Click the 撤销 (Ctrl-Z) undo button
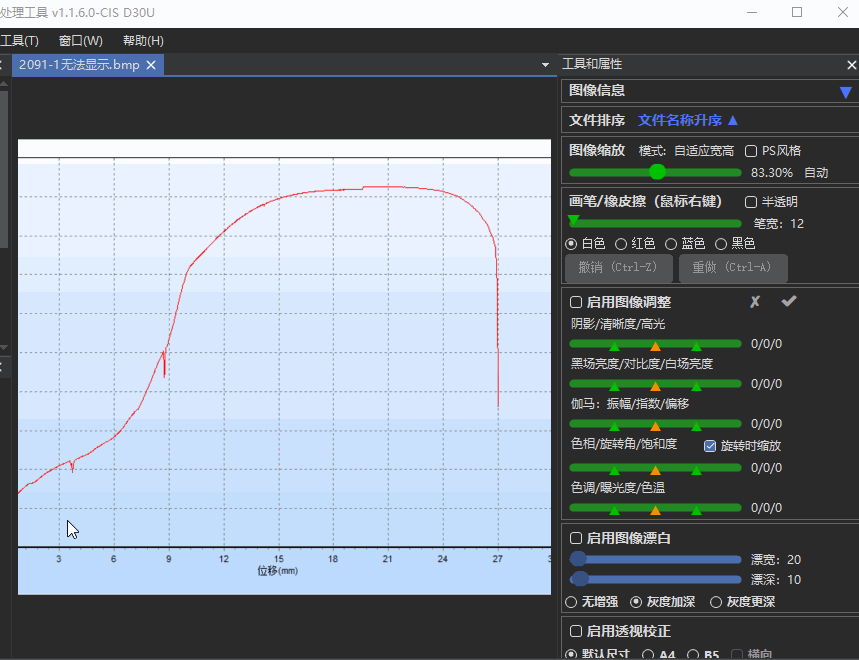859x660 pixels. 617,268
